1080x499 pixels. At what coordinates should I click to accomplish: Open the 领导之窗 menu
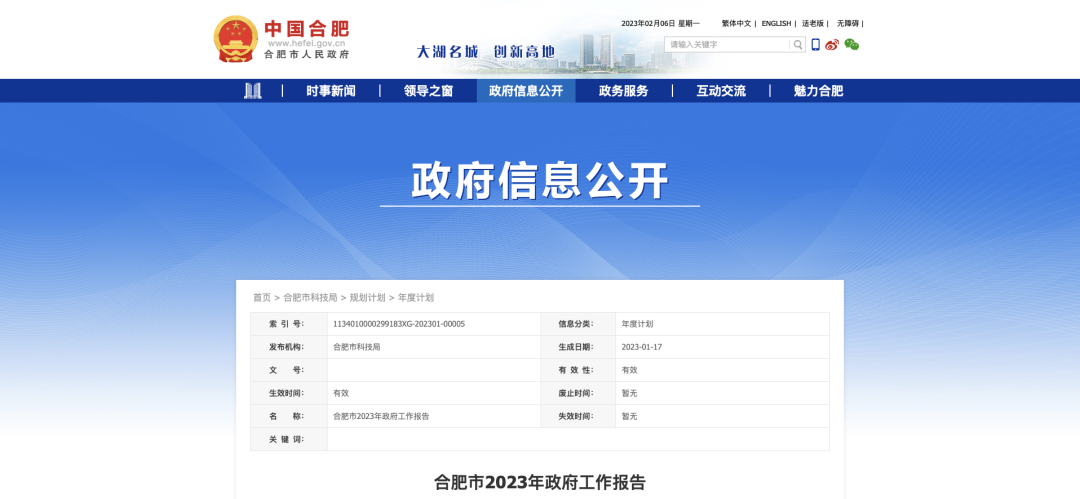point(428,91)
